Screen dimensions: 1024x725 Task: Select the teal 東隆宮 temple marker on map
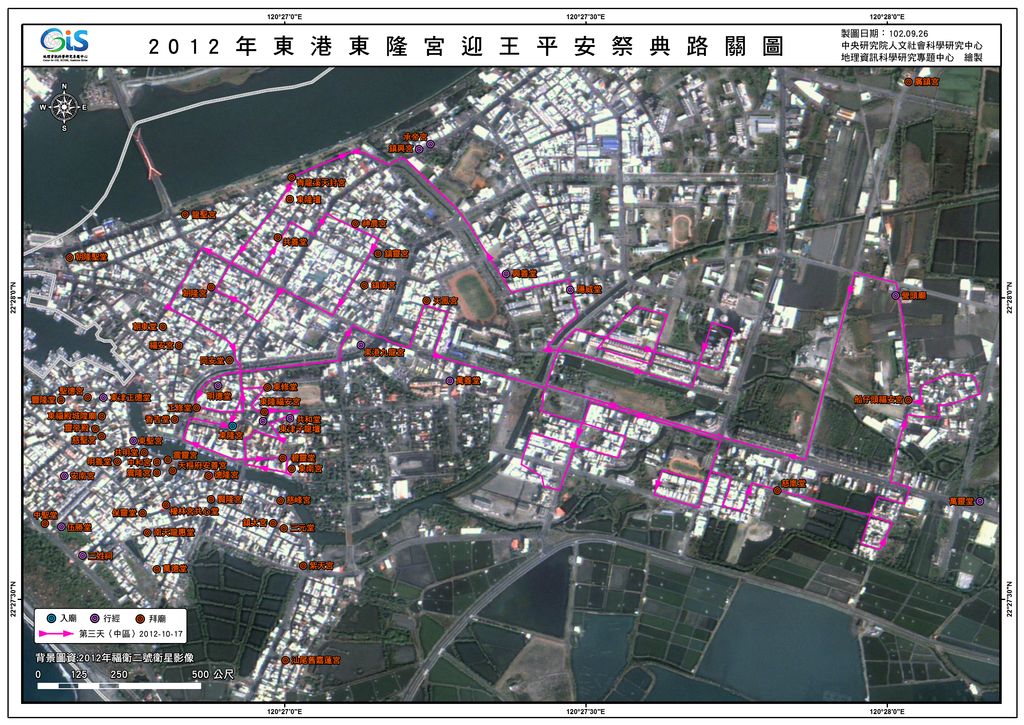coord(232,426)
